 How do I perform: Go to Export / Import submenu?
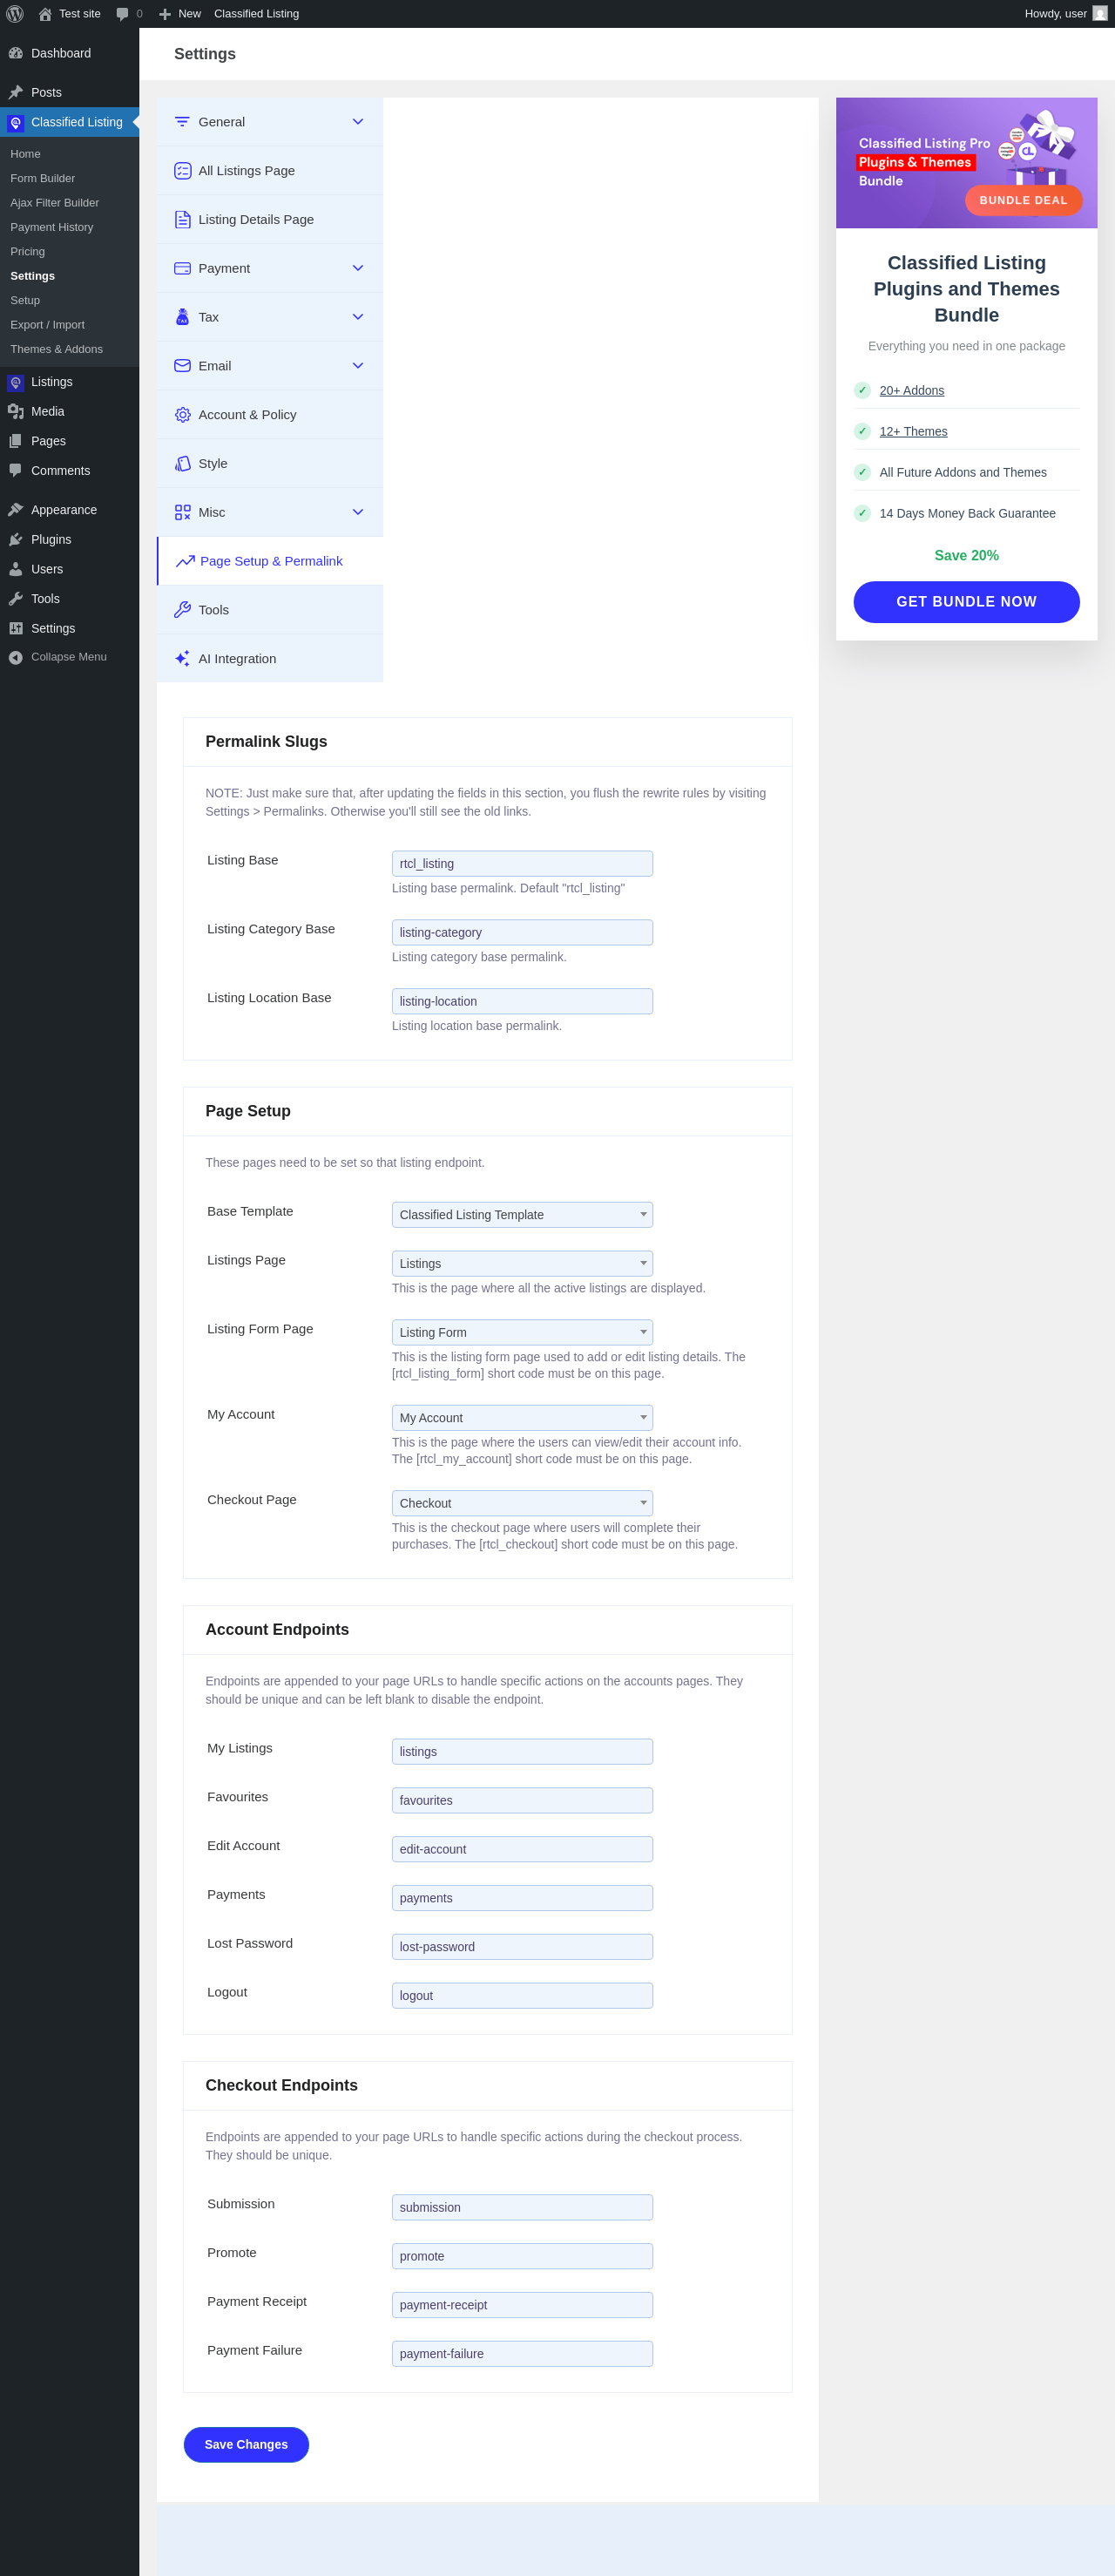tap(47, 325)
